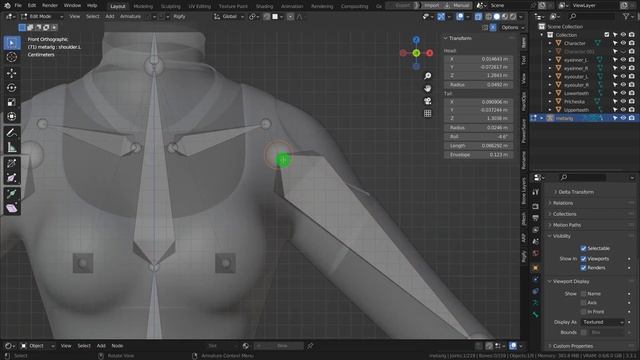Select the Select Box tool
Image resolution: width=640 pixels, height=360 pixels.
tap(12, 43)
